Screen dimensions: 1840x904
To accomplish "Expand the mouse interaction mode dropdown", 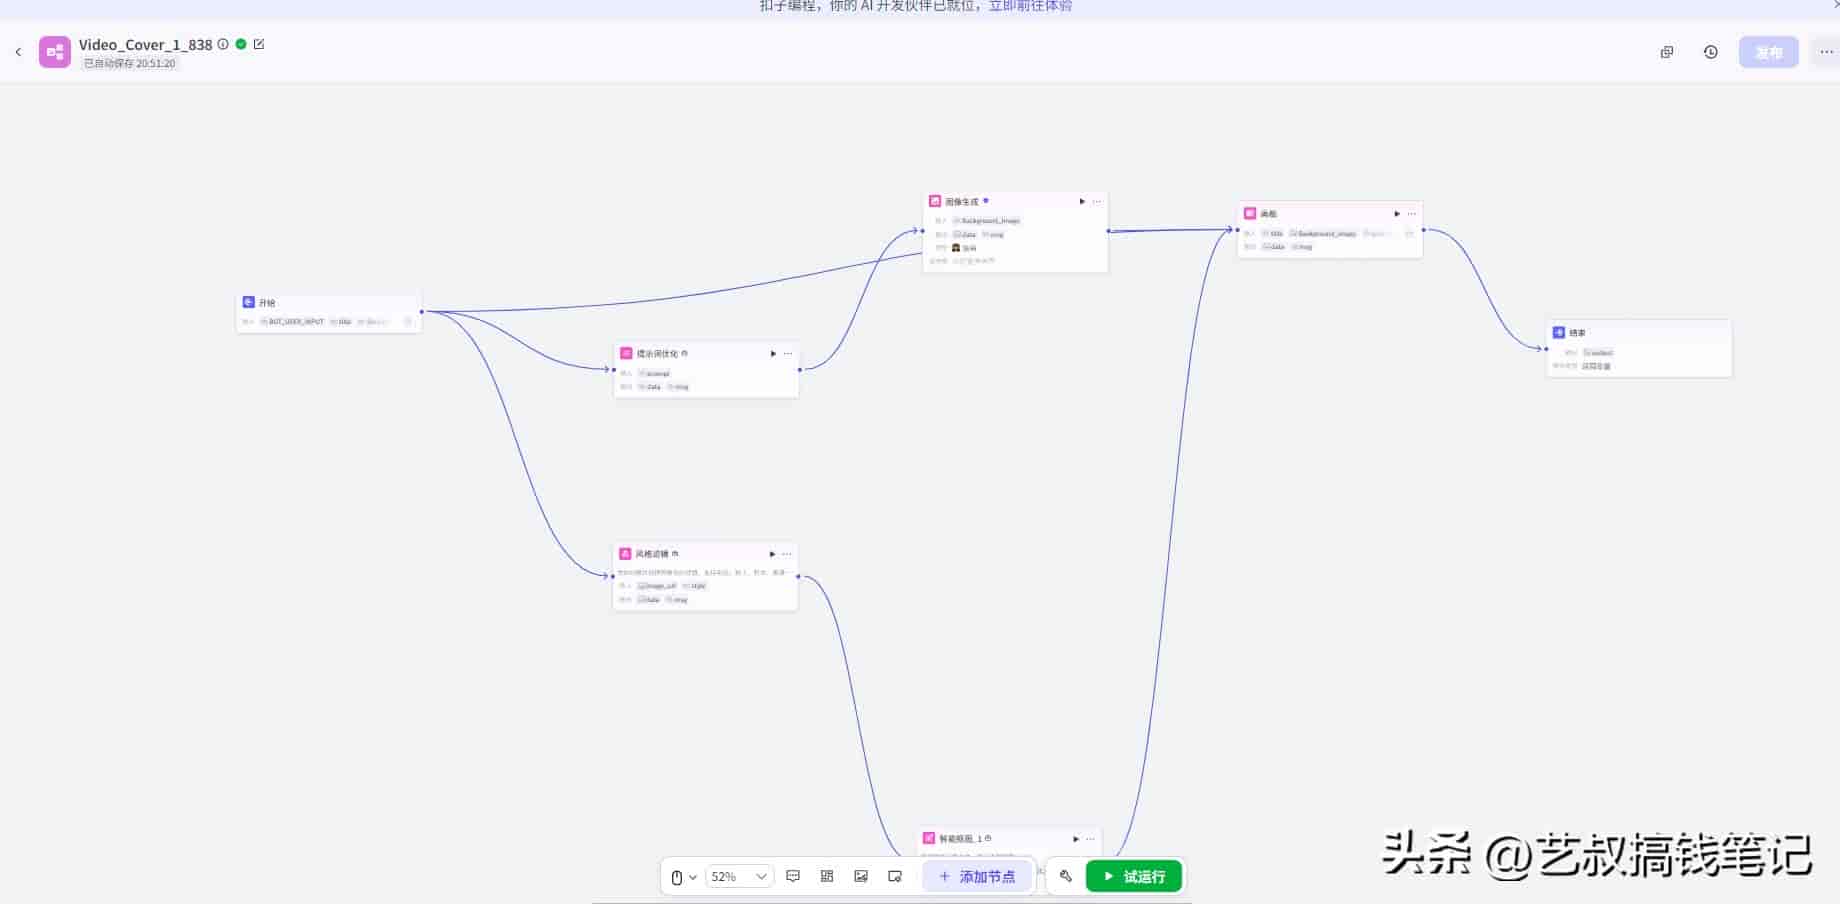I will tap(684, 877).
